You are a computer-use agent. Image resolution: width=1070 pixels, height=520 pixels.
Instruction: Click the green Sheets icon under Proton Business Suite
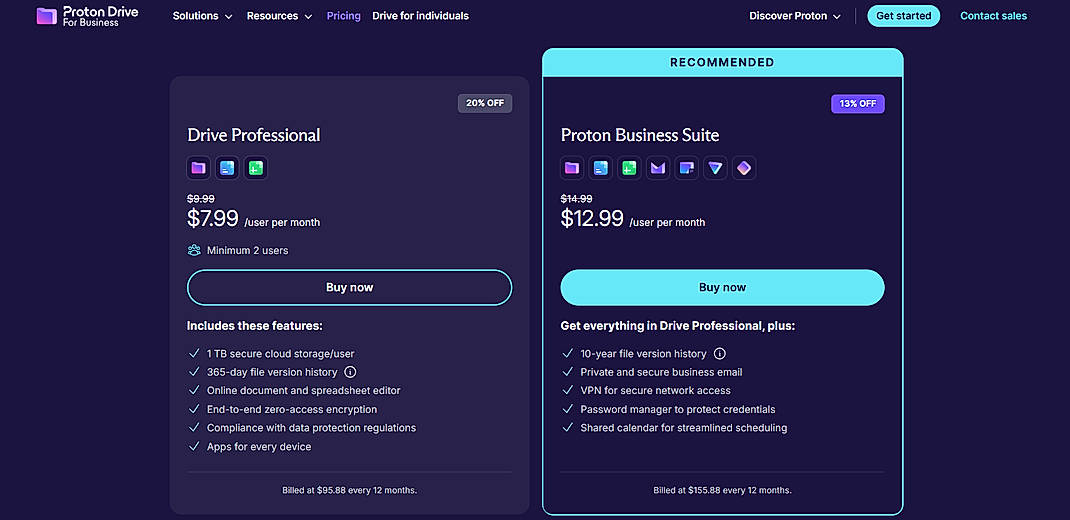click(629, 168)
